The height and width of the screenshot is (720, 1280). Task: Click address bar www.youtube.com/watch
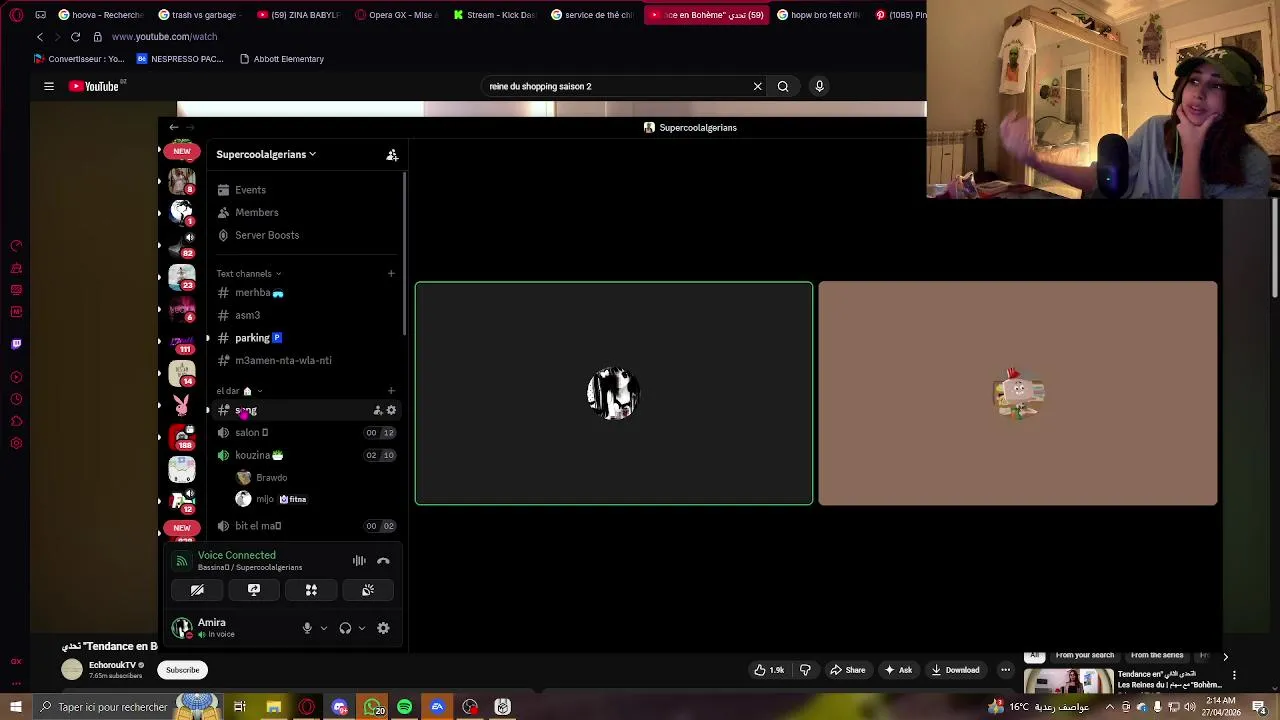pos(164,37)
